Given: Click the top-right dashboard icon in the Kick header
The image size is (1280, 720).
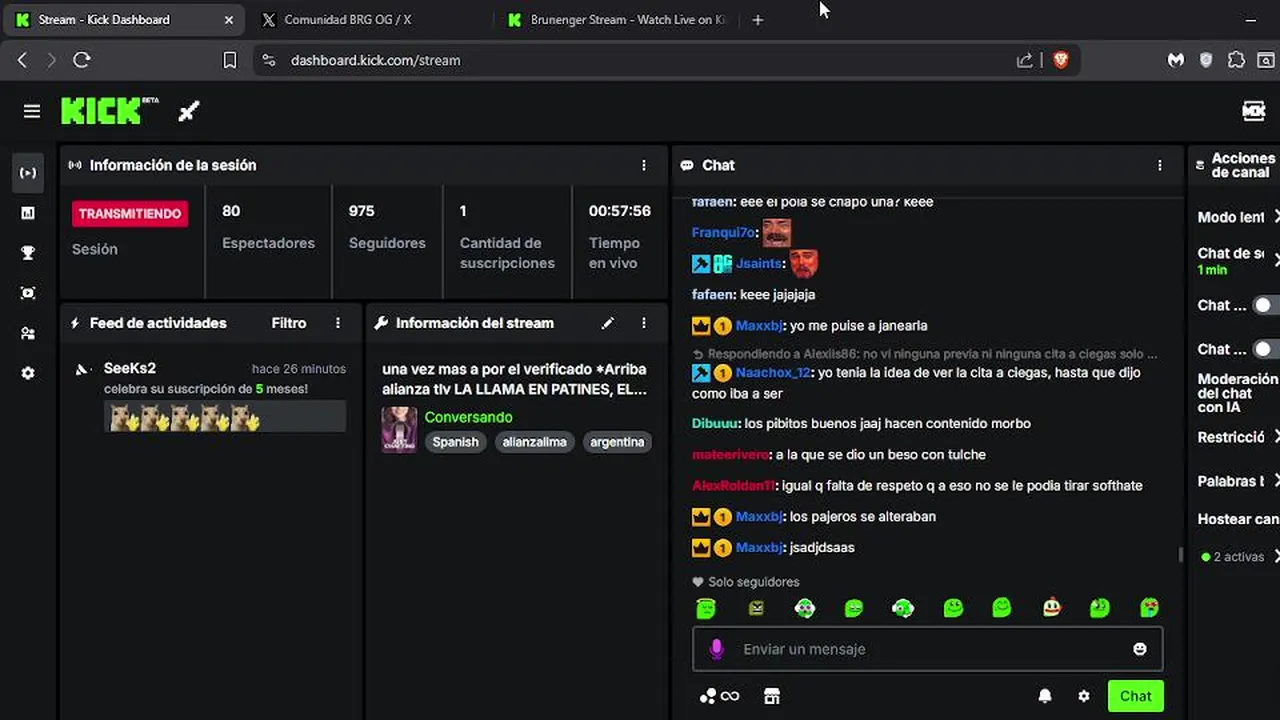Looking at the screenshot, I should 1254,111.
